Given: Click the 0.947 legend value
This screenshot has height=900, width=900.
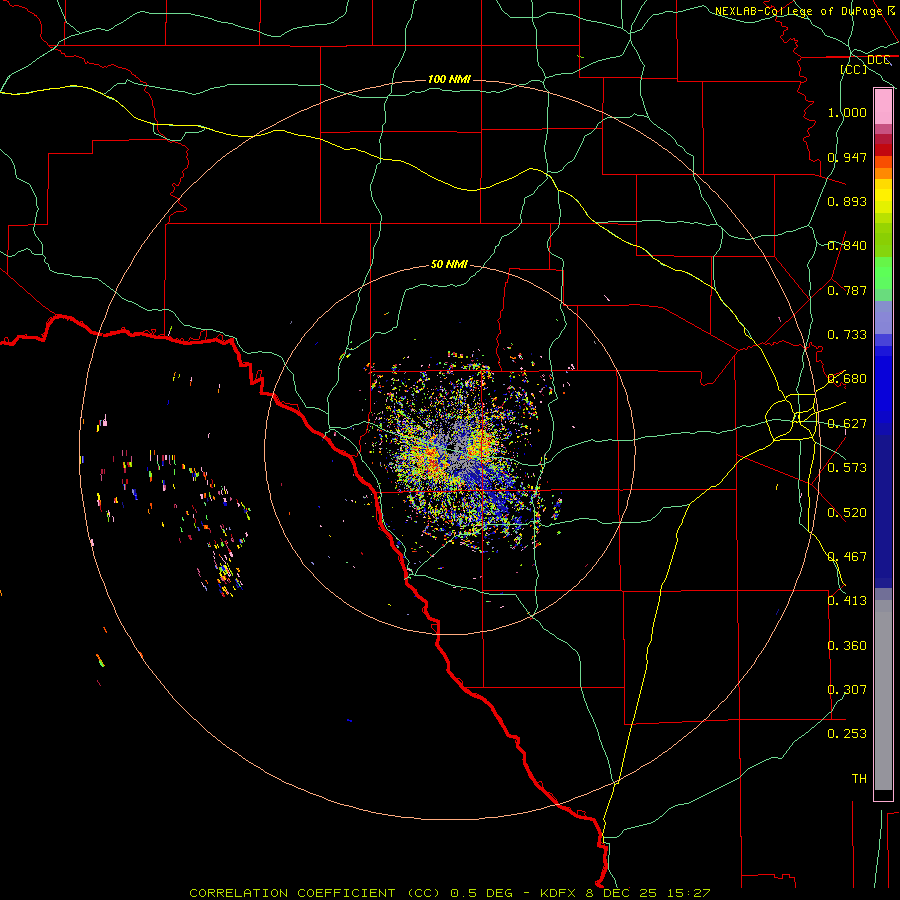Looking at the screenshot, I should point(847,157).
